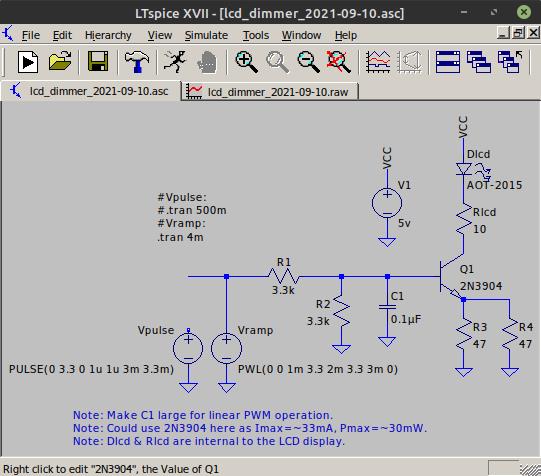Viewport: 541px width, 476px height.
Task: Click the Rlcd resistor symbol
Action: click(x=463, y=219)
